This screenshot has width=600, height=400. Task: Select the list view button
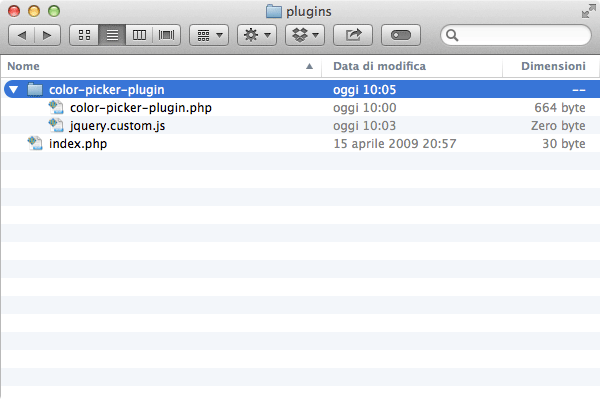[x=112, y=36]
